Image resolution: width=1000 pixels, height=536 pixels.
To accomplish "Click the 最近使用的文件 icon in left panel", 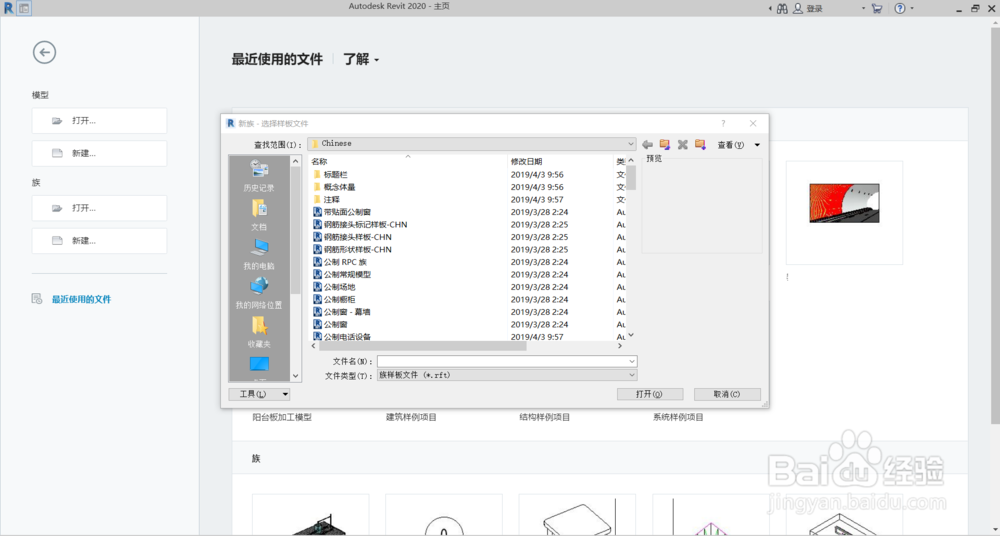I will coord(37,299).
